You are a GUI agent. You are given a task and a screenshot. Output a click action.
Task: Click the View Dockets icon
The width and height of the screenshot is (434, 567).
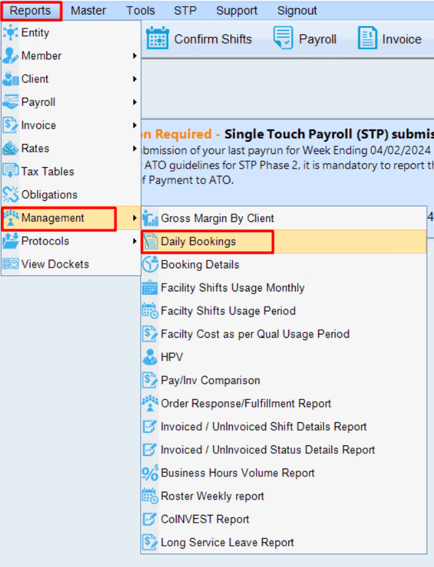tap(10, 264)
